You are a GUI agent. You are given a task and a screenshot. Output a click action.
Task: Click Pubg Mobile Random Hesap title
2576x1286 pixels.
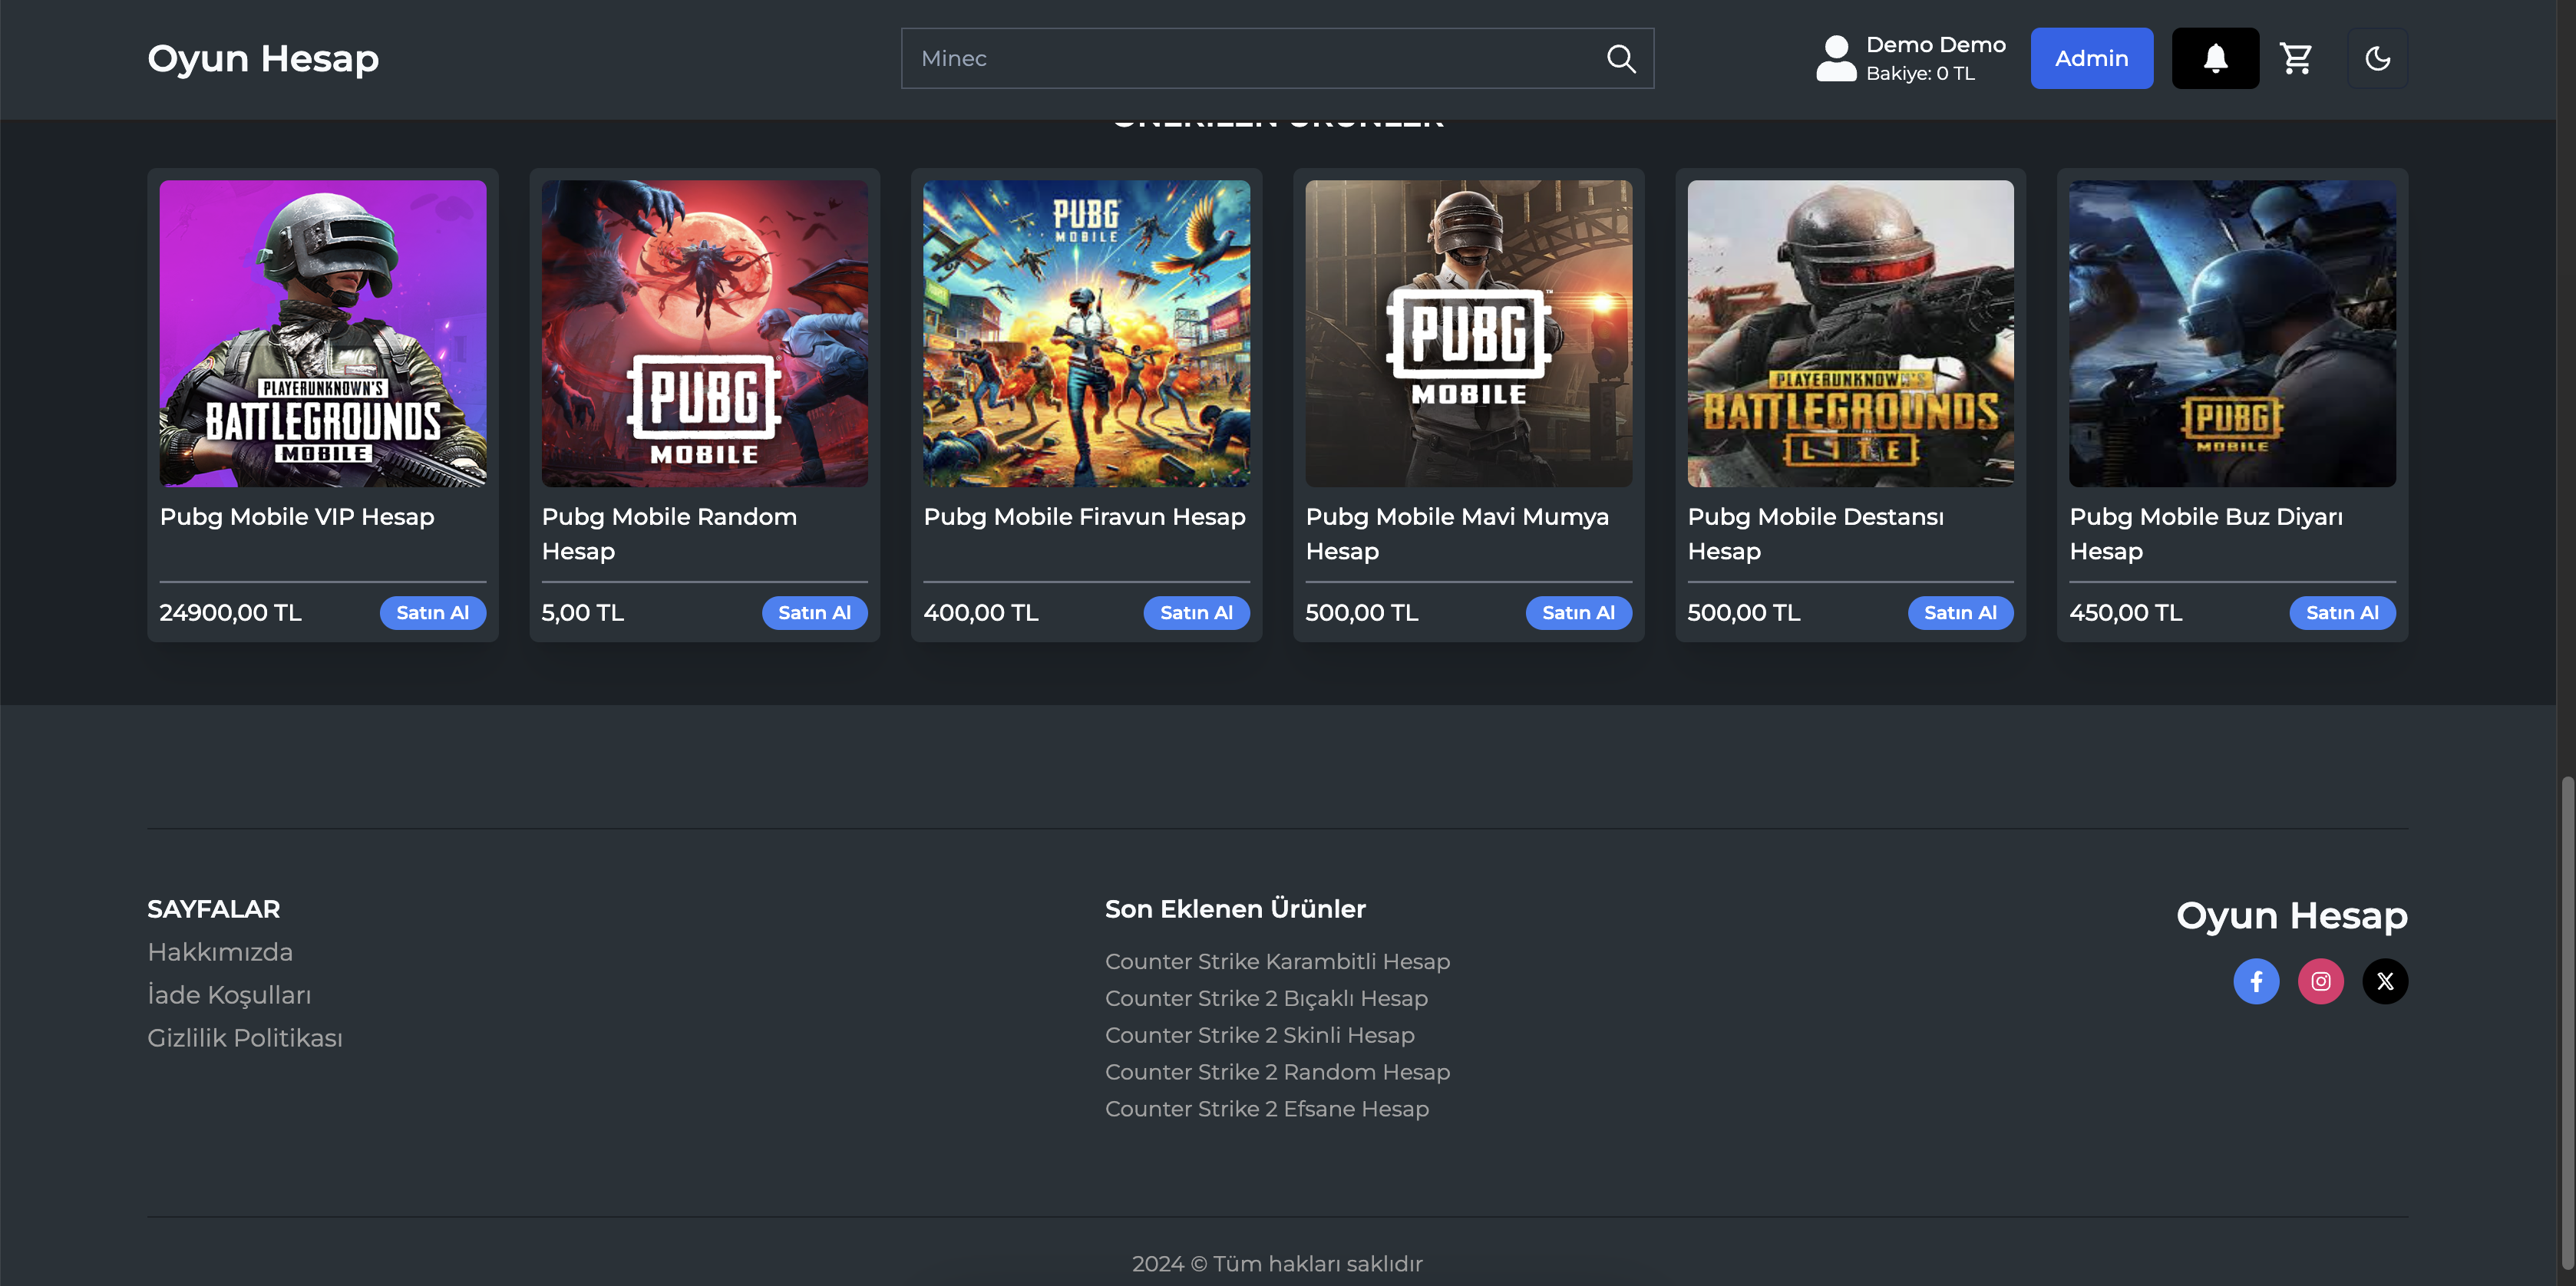point(669,534)
